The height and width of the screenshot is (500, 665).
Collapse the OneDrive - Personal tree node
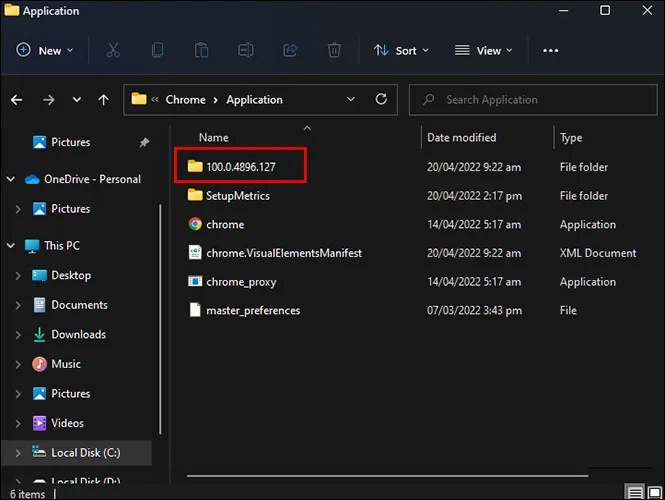point(11,179)
